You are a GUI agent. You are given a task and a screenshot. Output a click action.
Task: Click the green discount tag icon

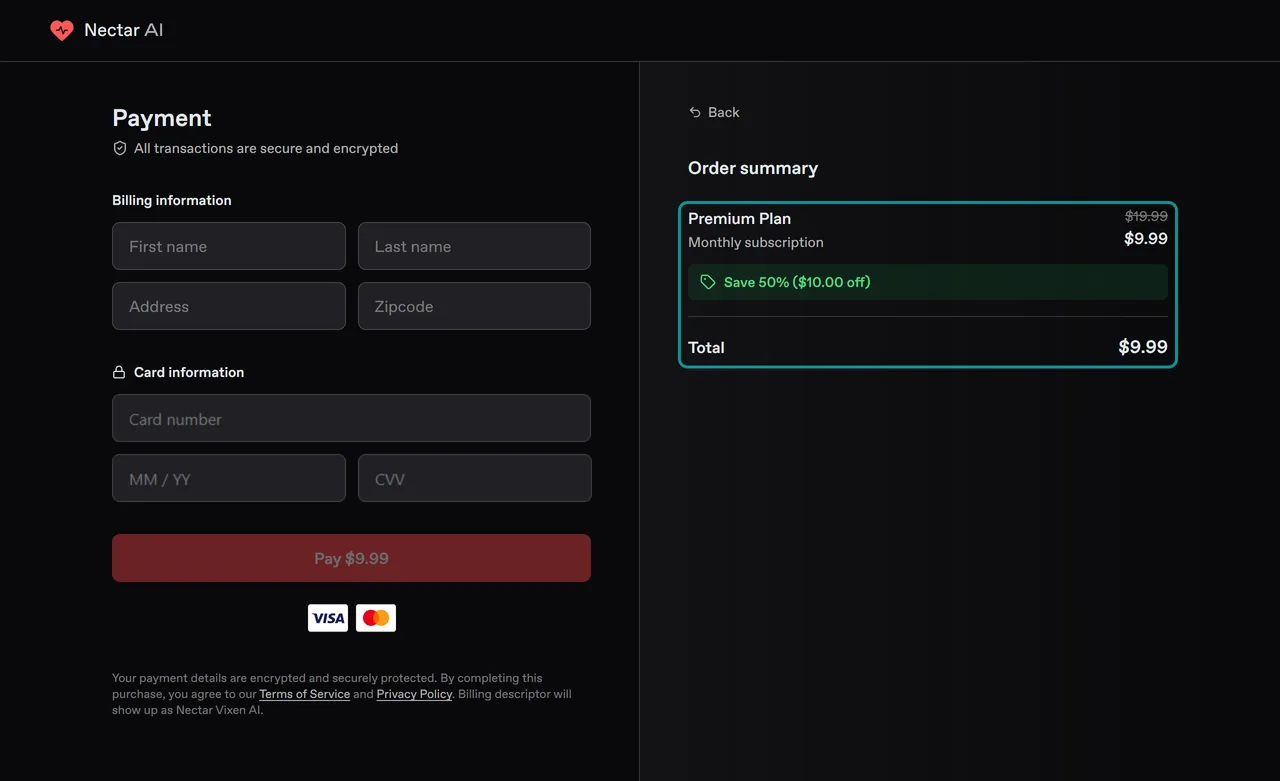[708, 282]
